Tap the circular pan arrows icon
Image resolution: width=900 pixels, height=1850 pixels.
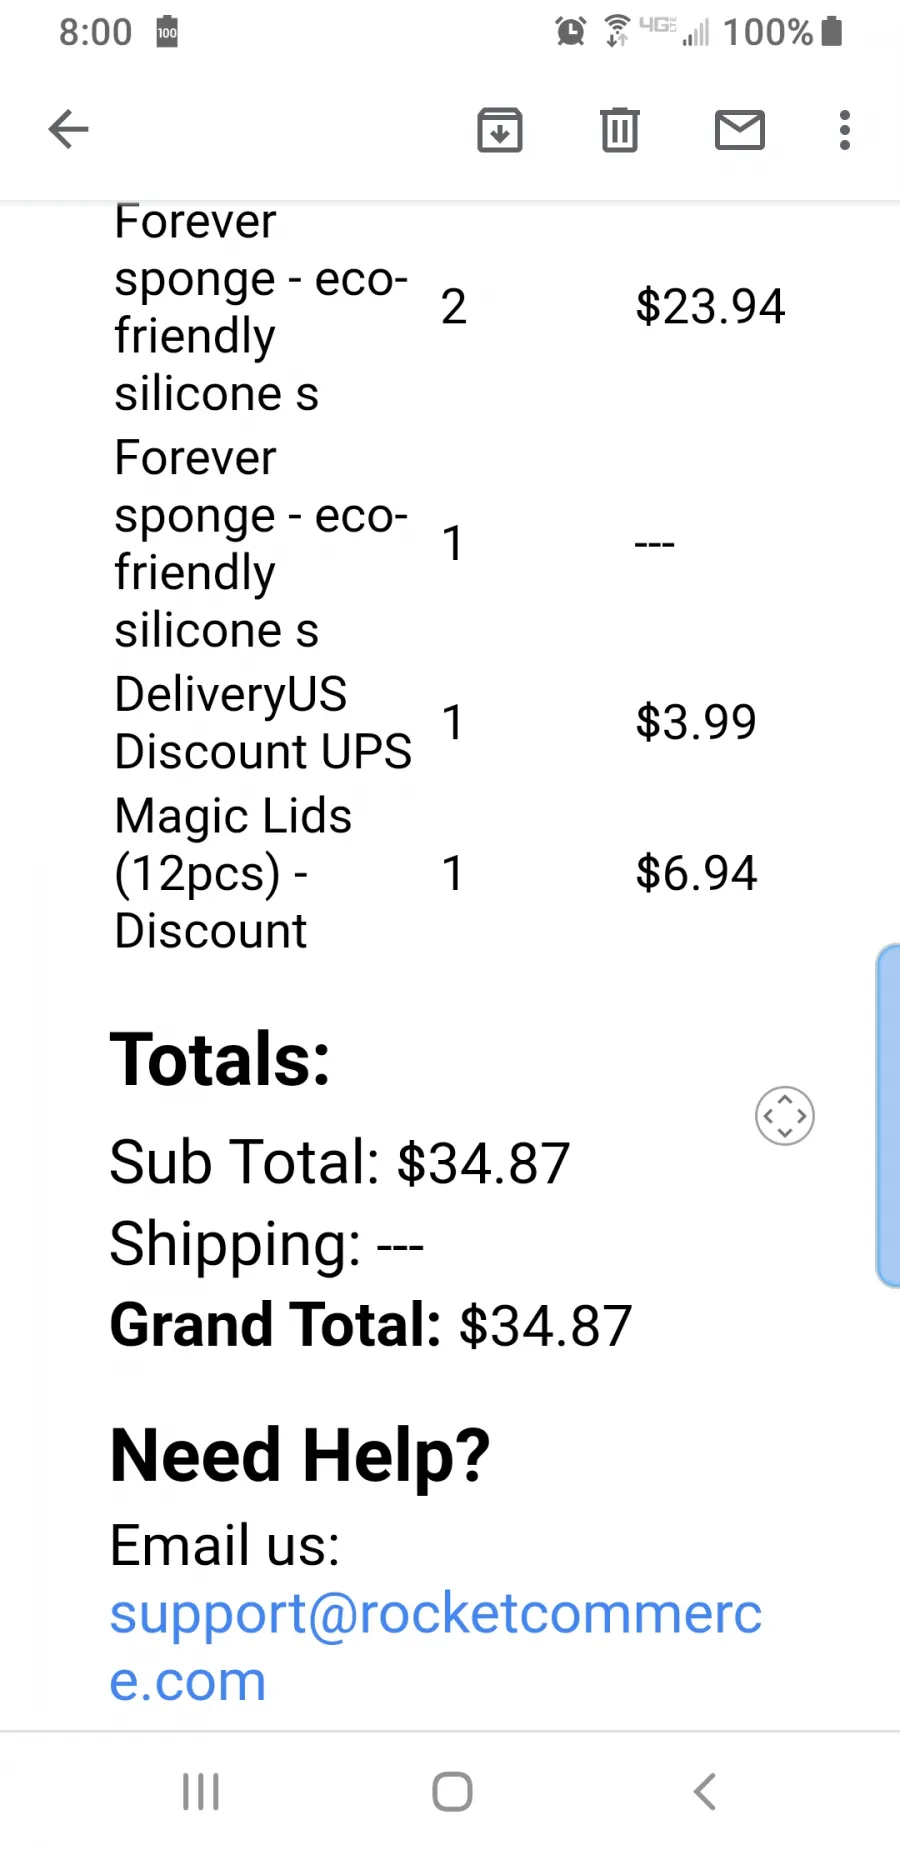click(x=785, y=1116)
